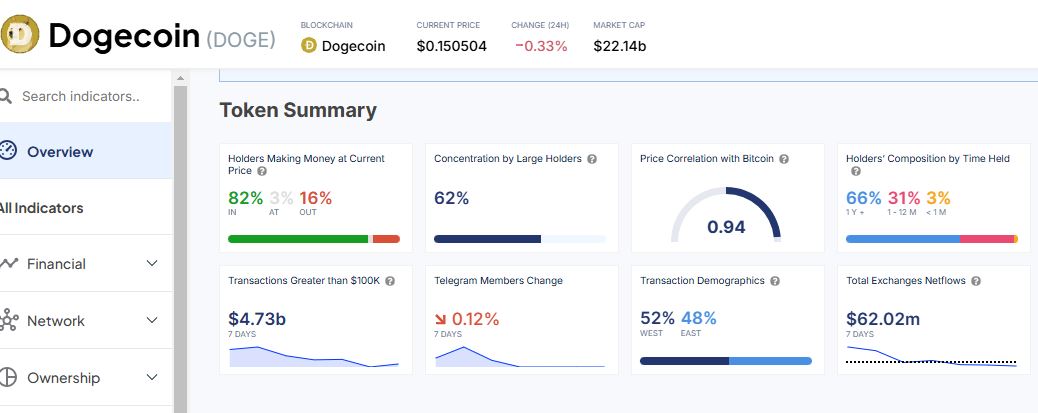The width and height of the screenshot is (1038, 413).
Task: Click Telegram Members Change title
Action: pyautogui.click(x=498, y=281)
